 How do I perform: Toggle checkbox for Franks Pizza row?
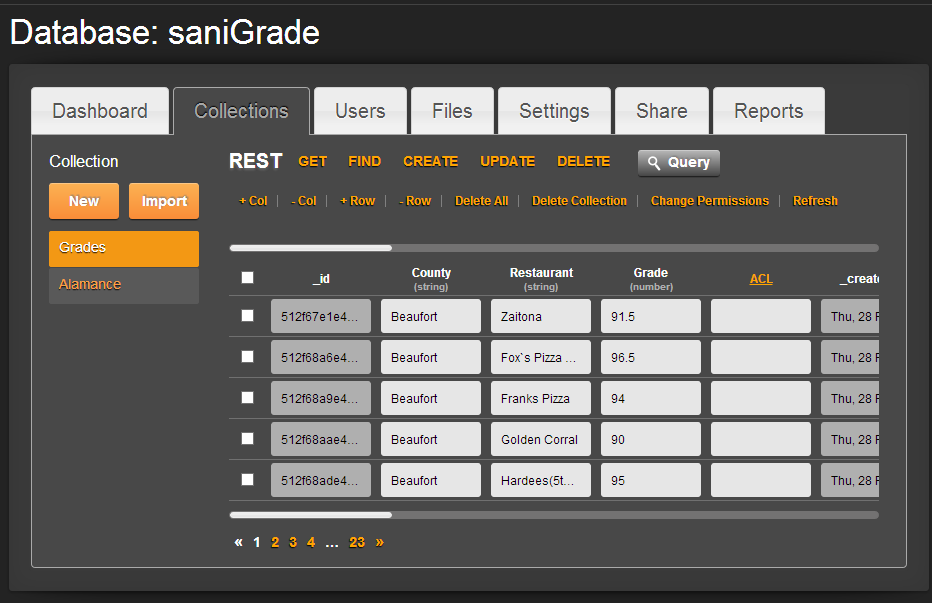pos(248,398)
